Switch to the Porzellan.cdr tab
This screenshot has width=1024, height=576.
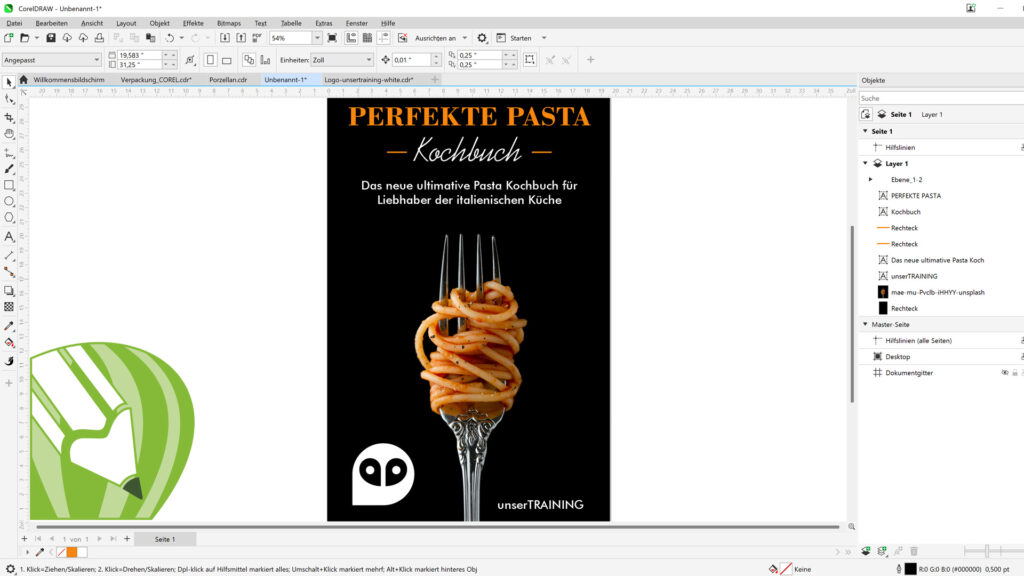(228, 80)
